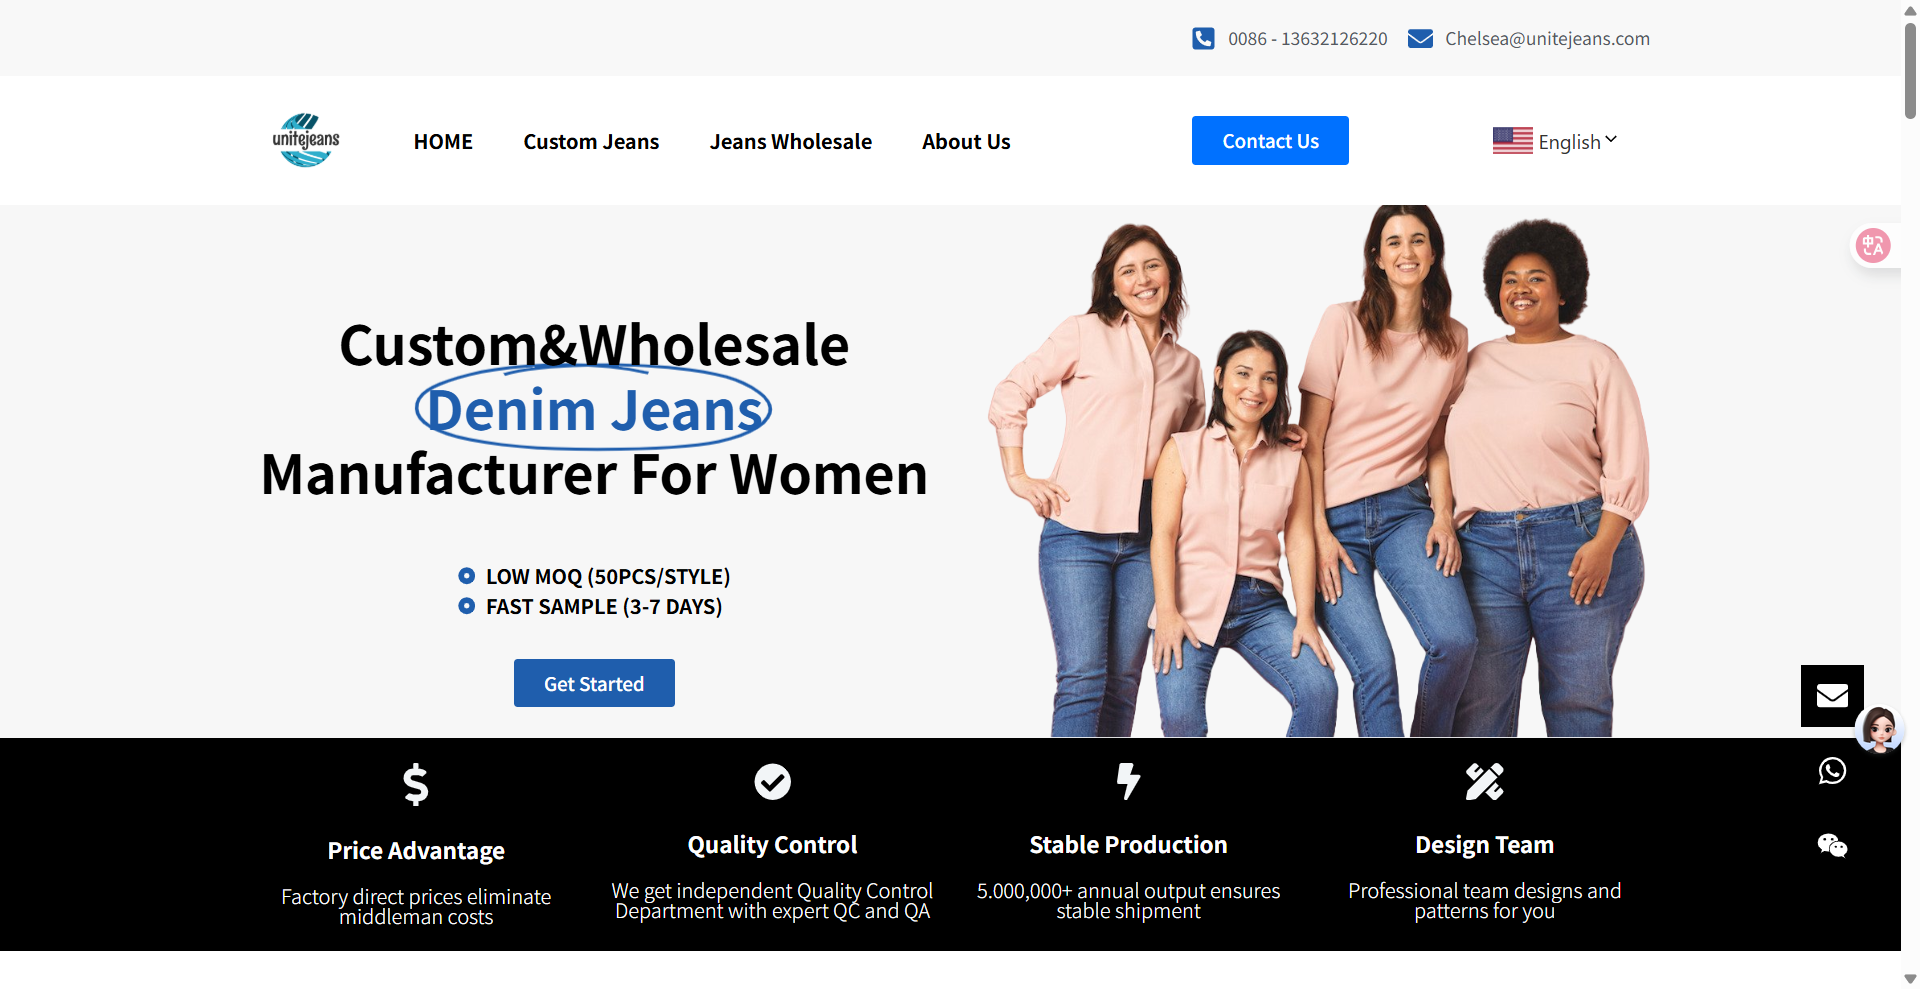
Task: Open the Custom Jeans menu
Action: (591, 142)
